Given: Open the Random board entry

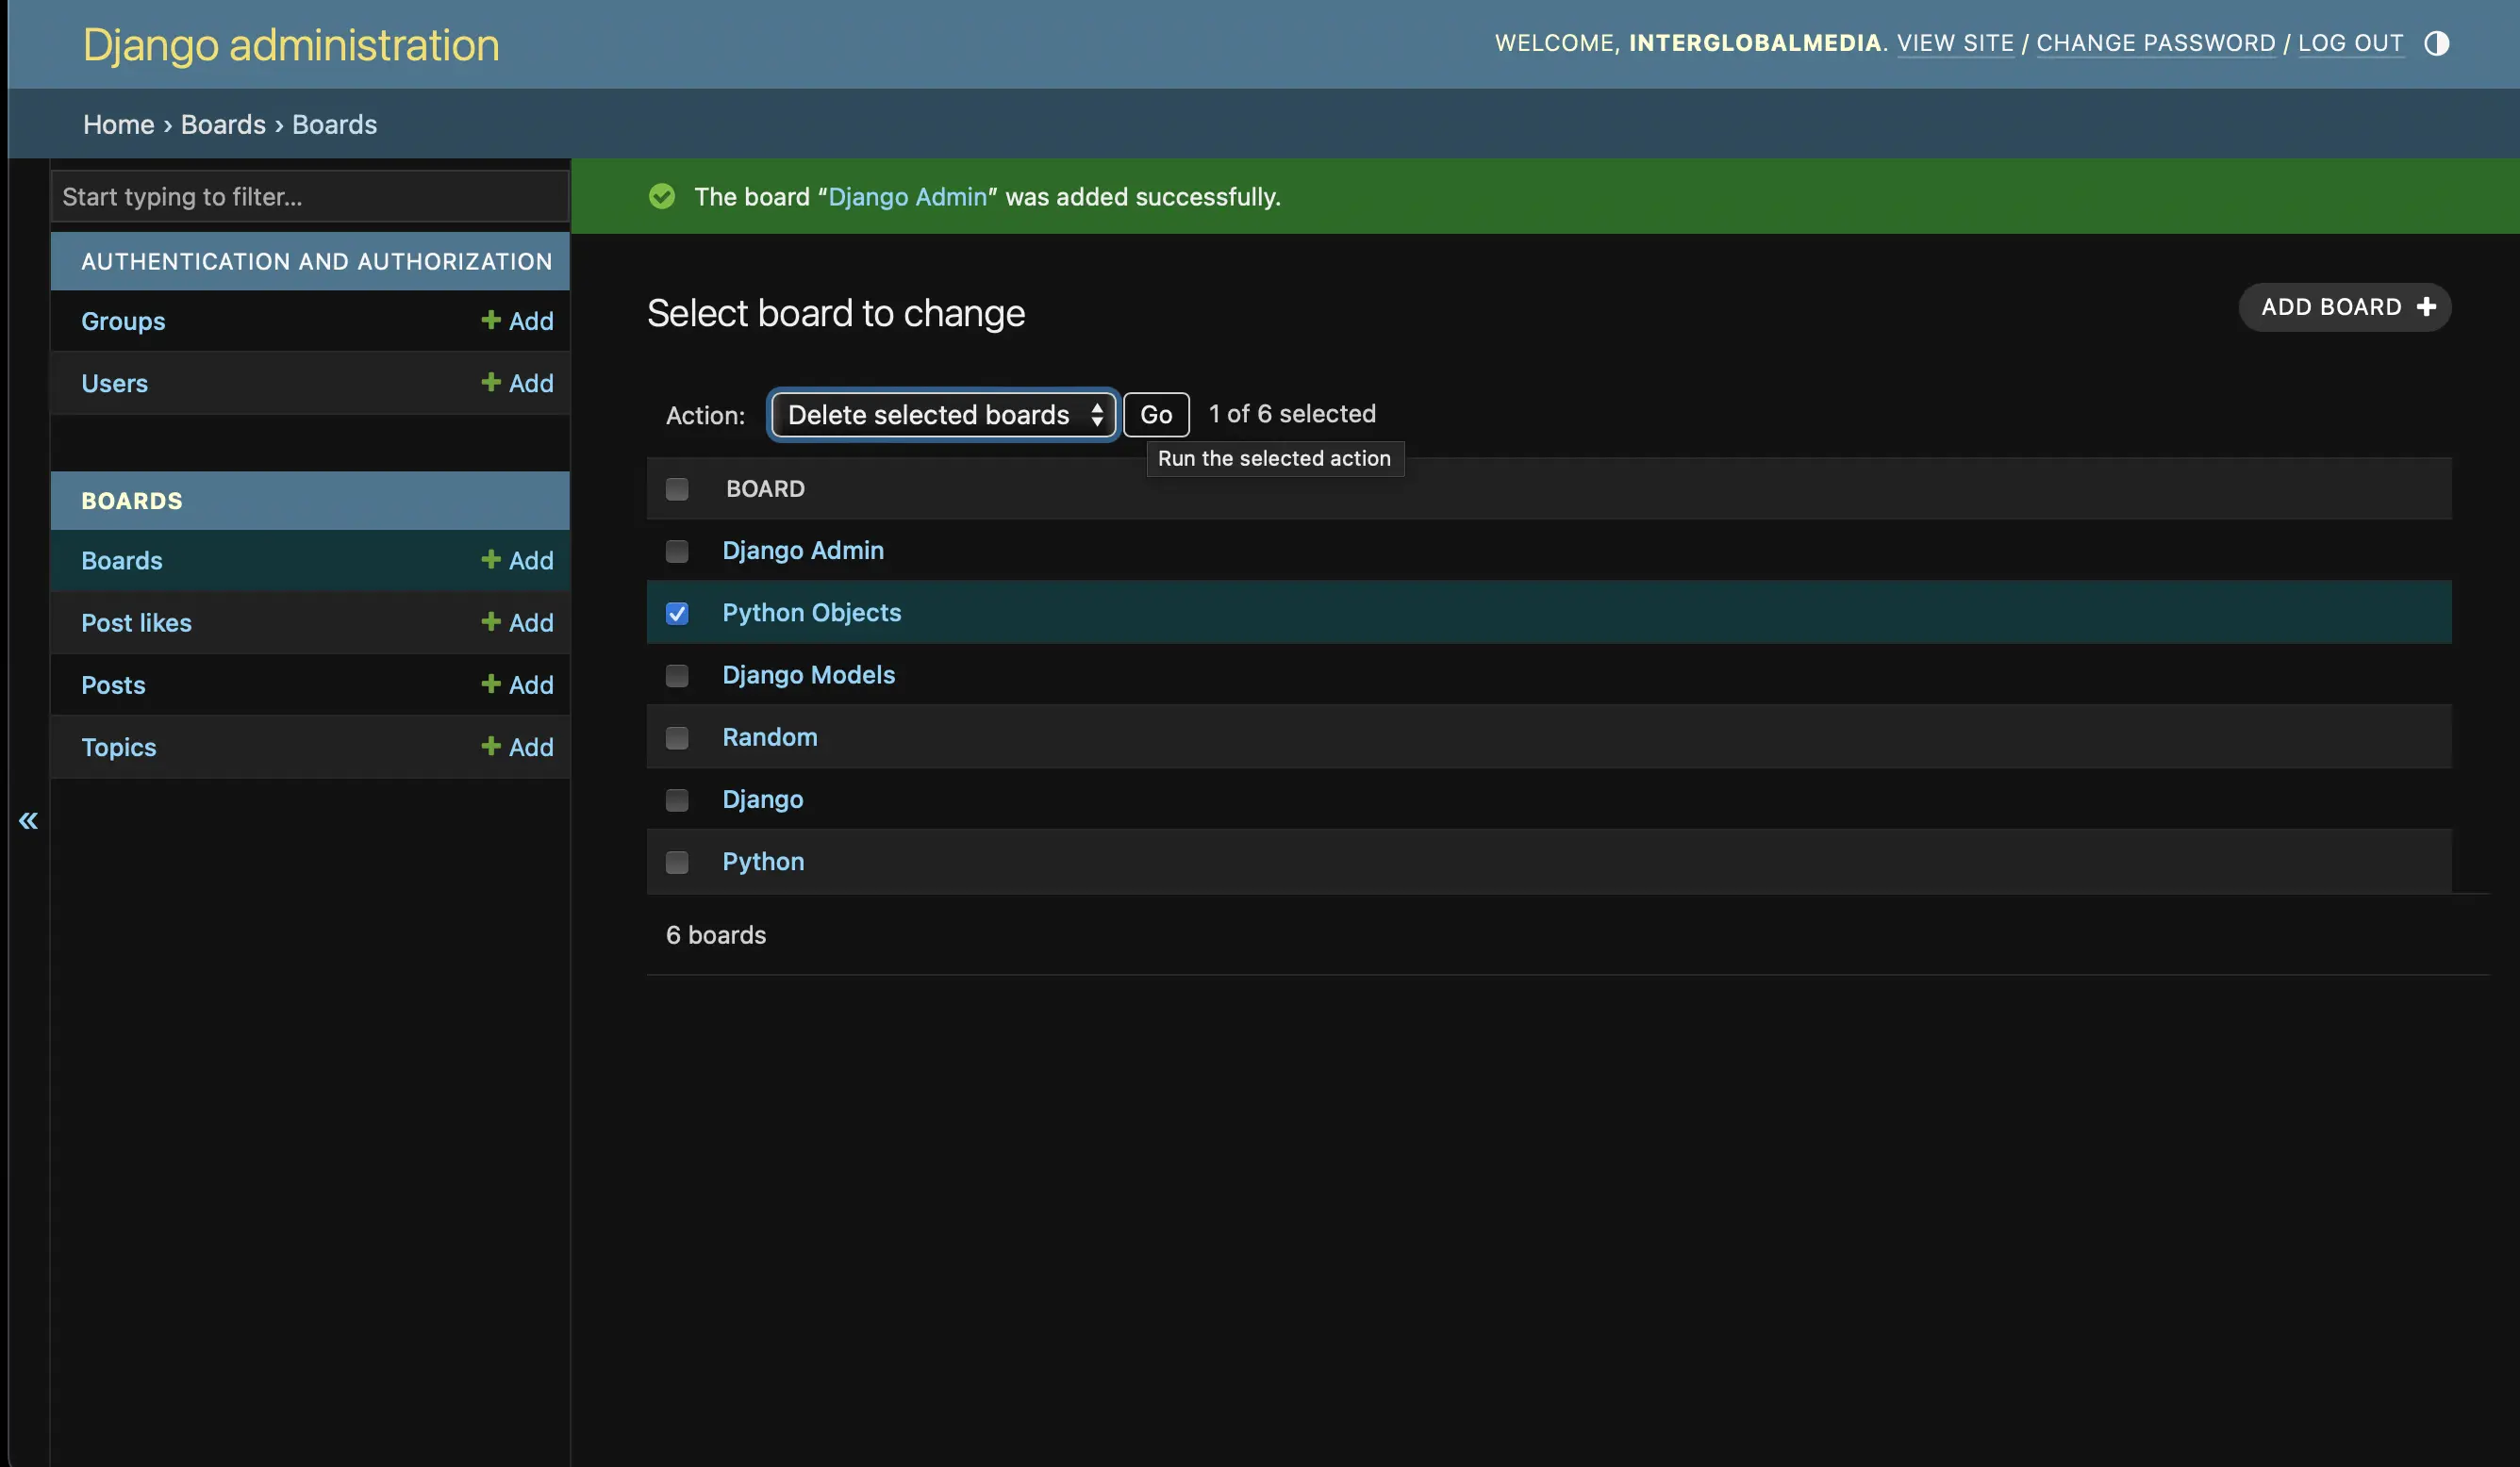Looking at the screenshot, I should [770, 736].
